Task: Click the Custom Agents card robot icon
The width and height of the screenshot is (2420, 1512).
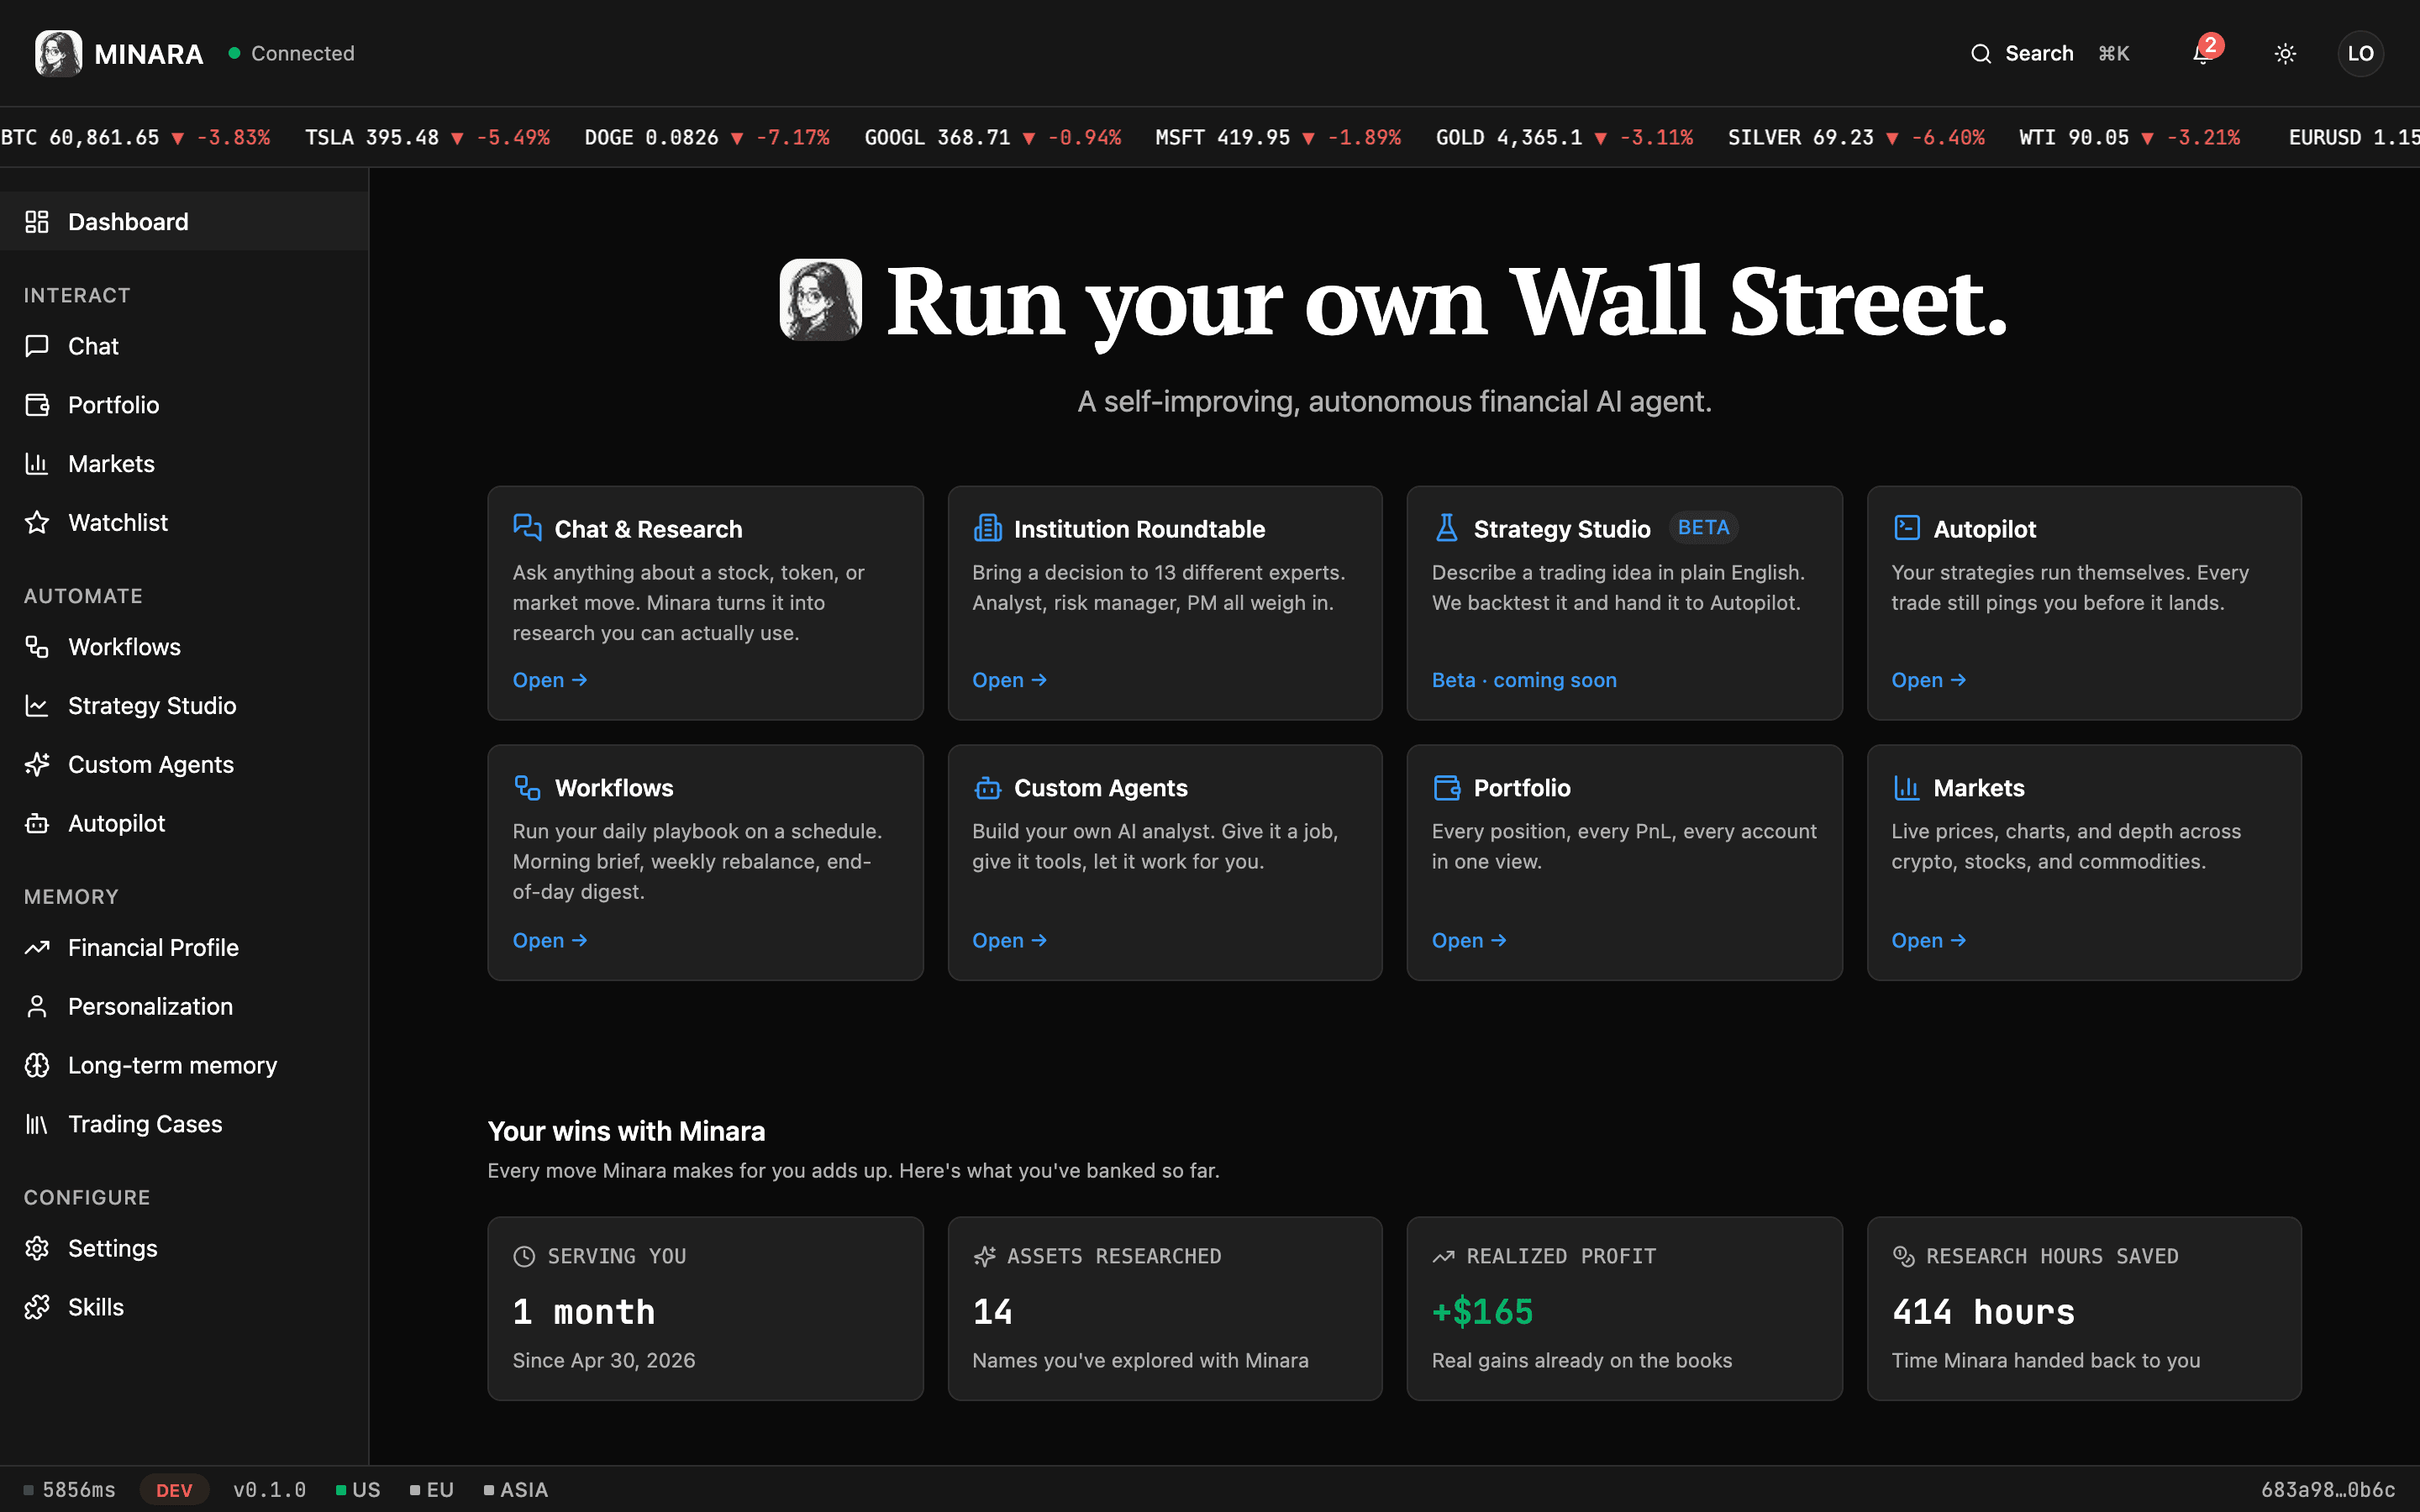Action: point(987,788)
